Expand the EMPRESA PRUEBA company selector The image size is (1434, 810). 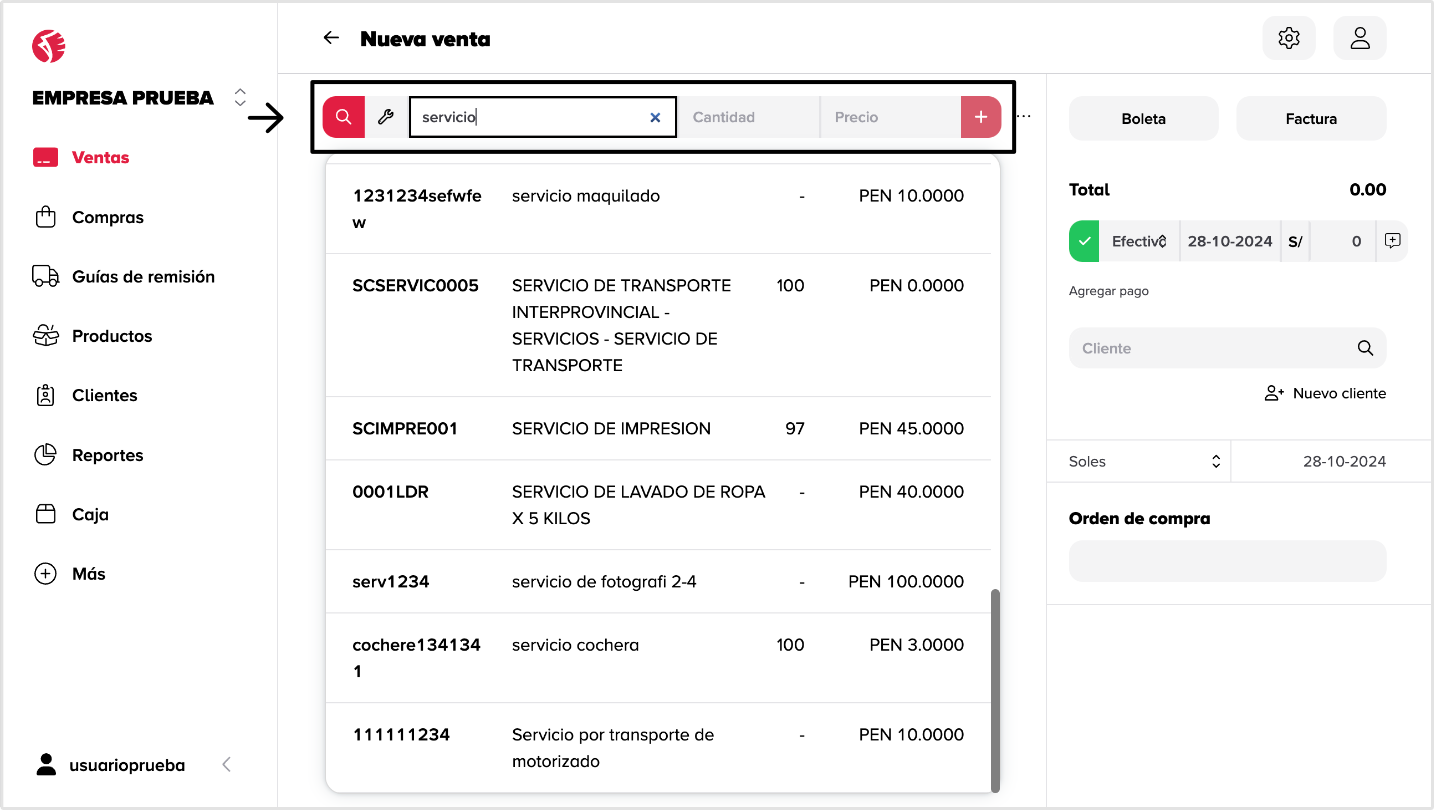coord(239,97)
